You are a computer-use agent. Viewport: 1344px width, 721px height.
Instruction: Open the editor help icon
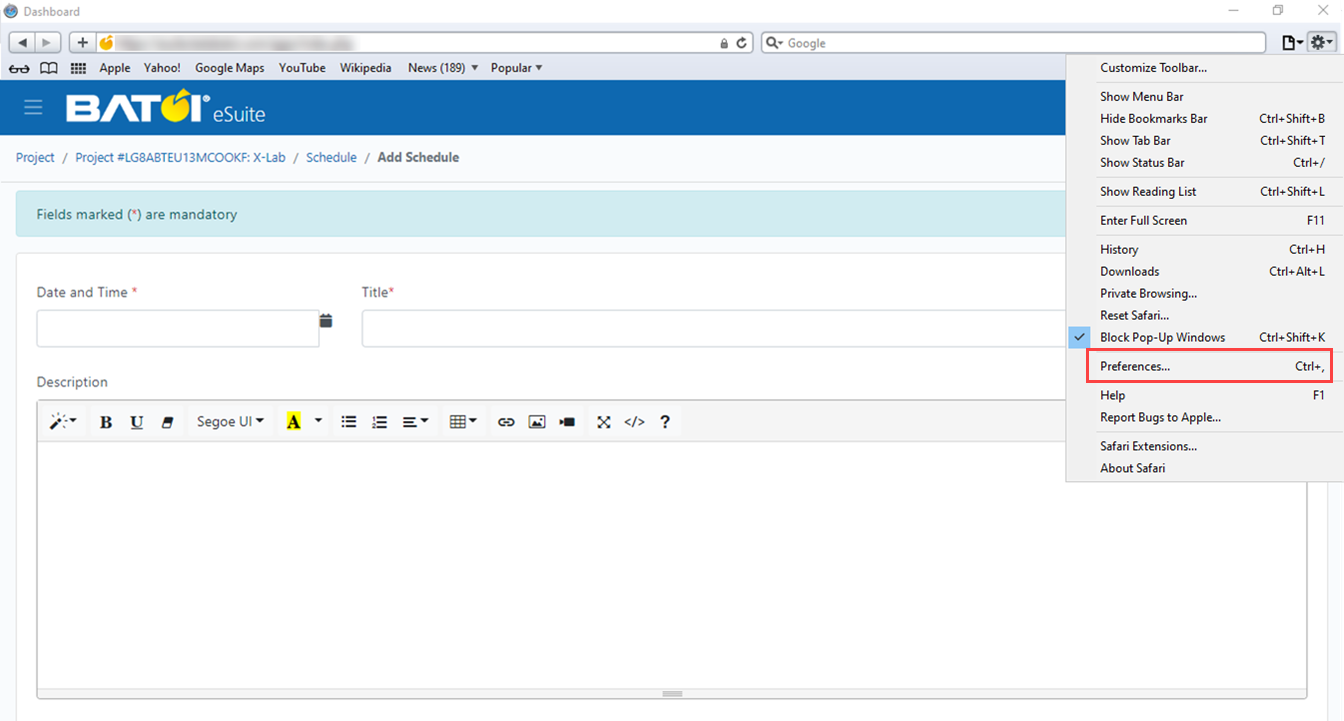[x=665, y=422]
